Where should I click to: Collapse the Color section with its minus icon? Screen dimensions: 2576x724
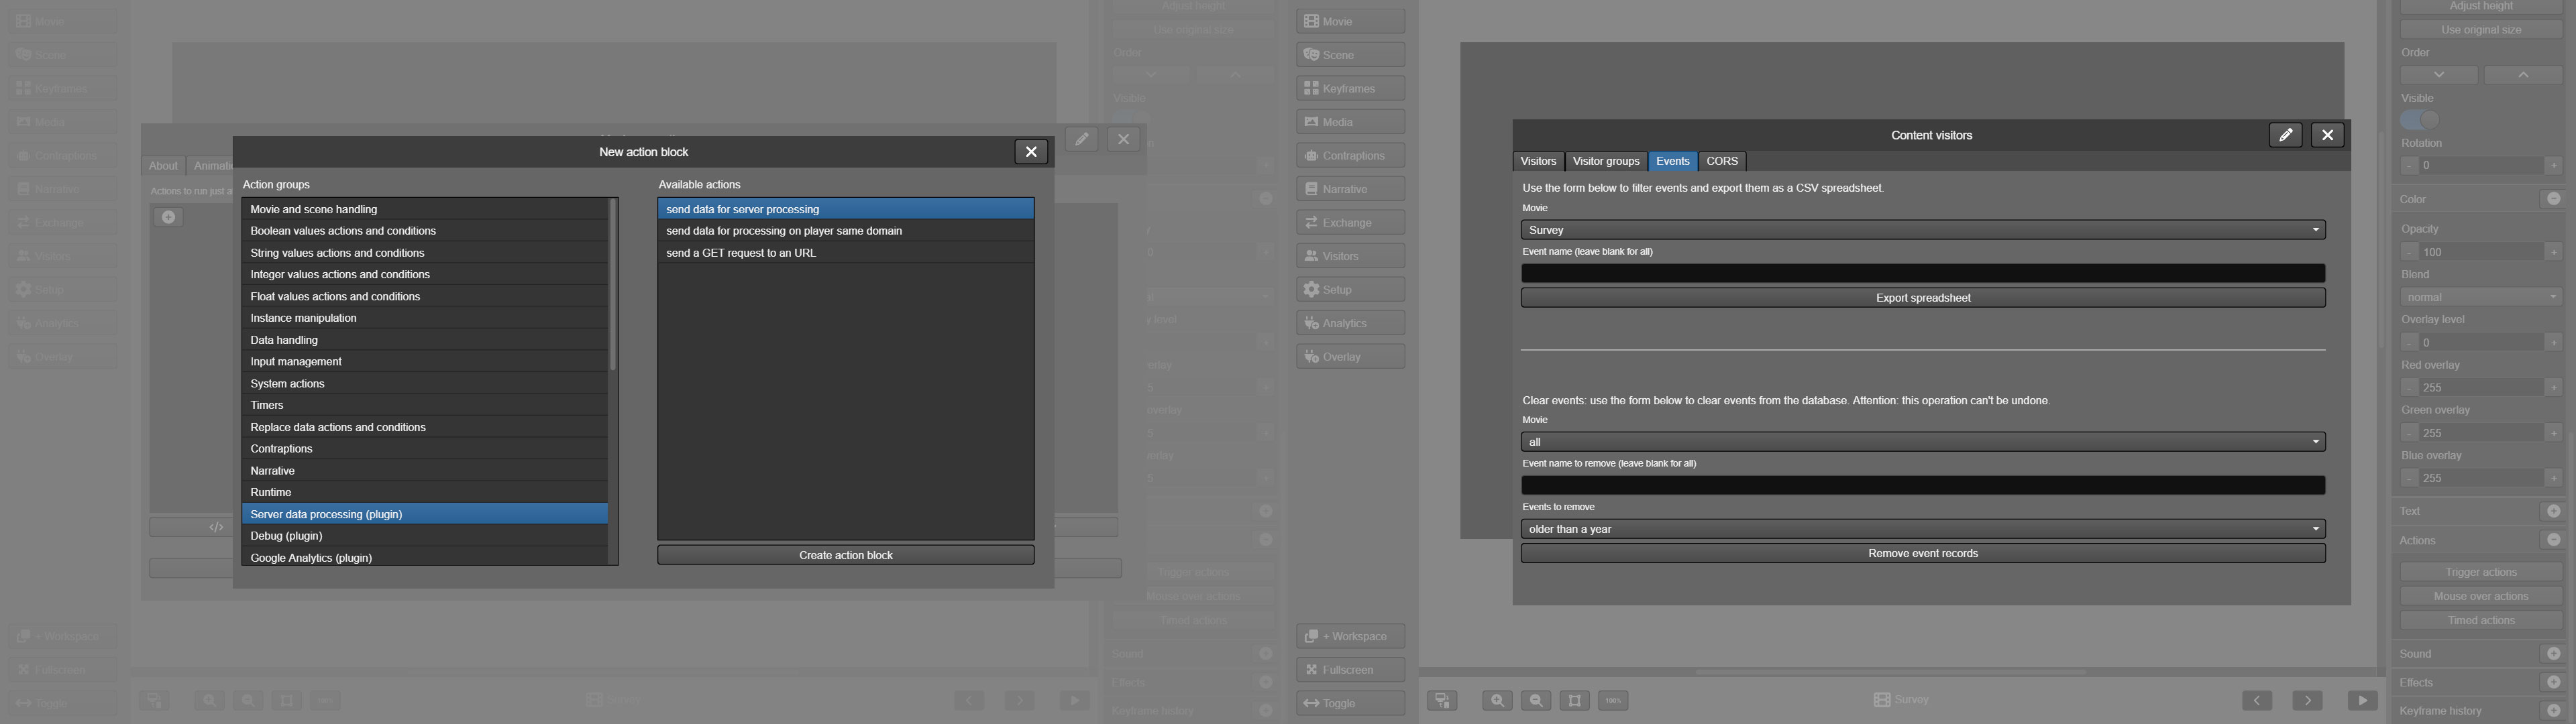(x=2553, y=199)
